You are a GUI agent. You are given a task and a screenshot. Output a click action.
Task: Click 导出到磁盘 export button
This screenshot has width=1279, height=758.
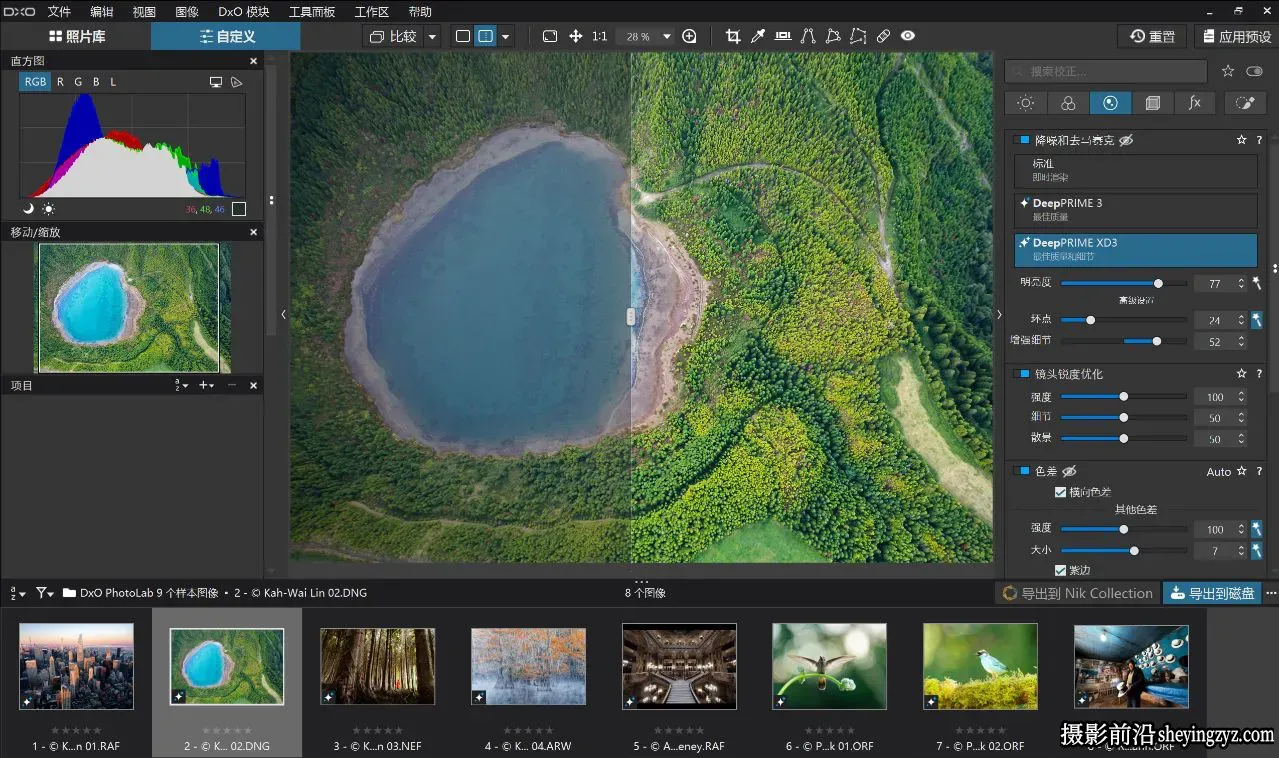1212,593
